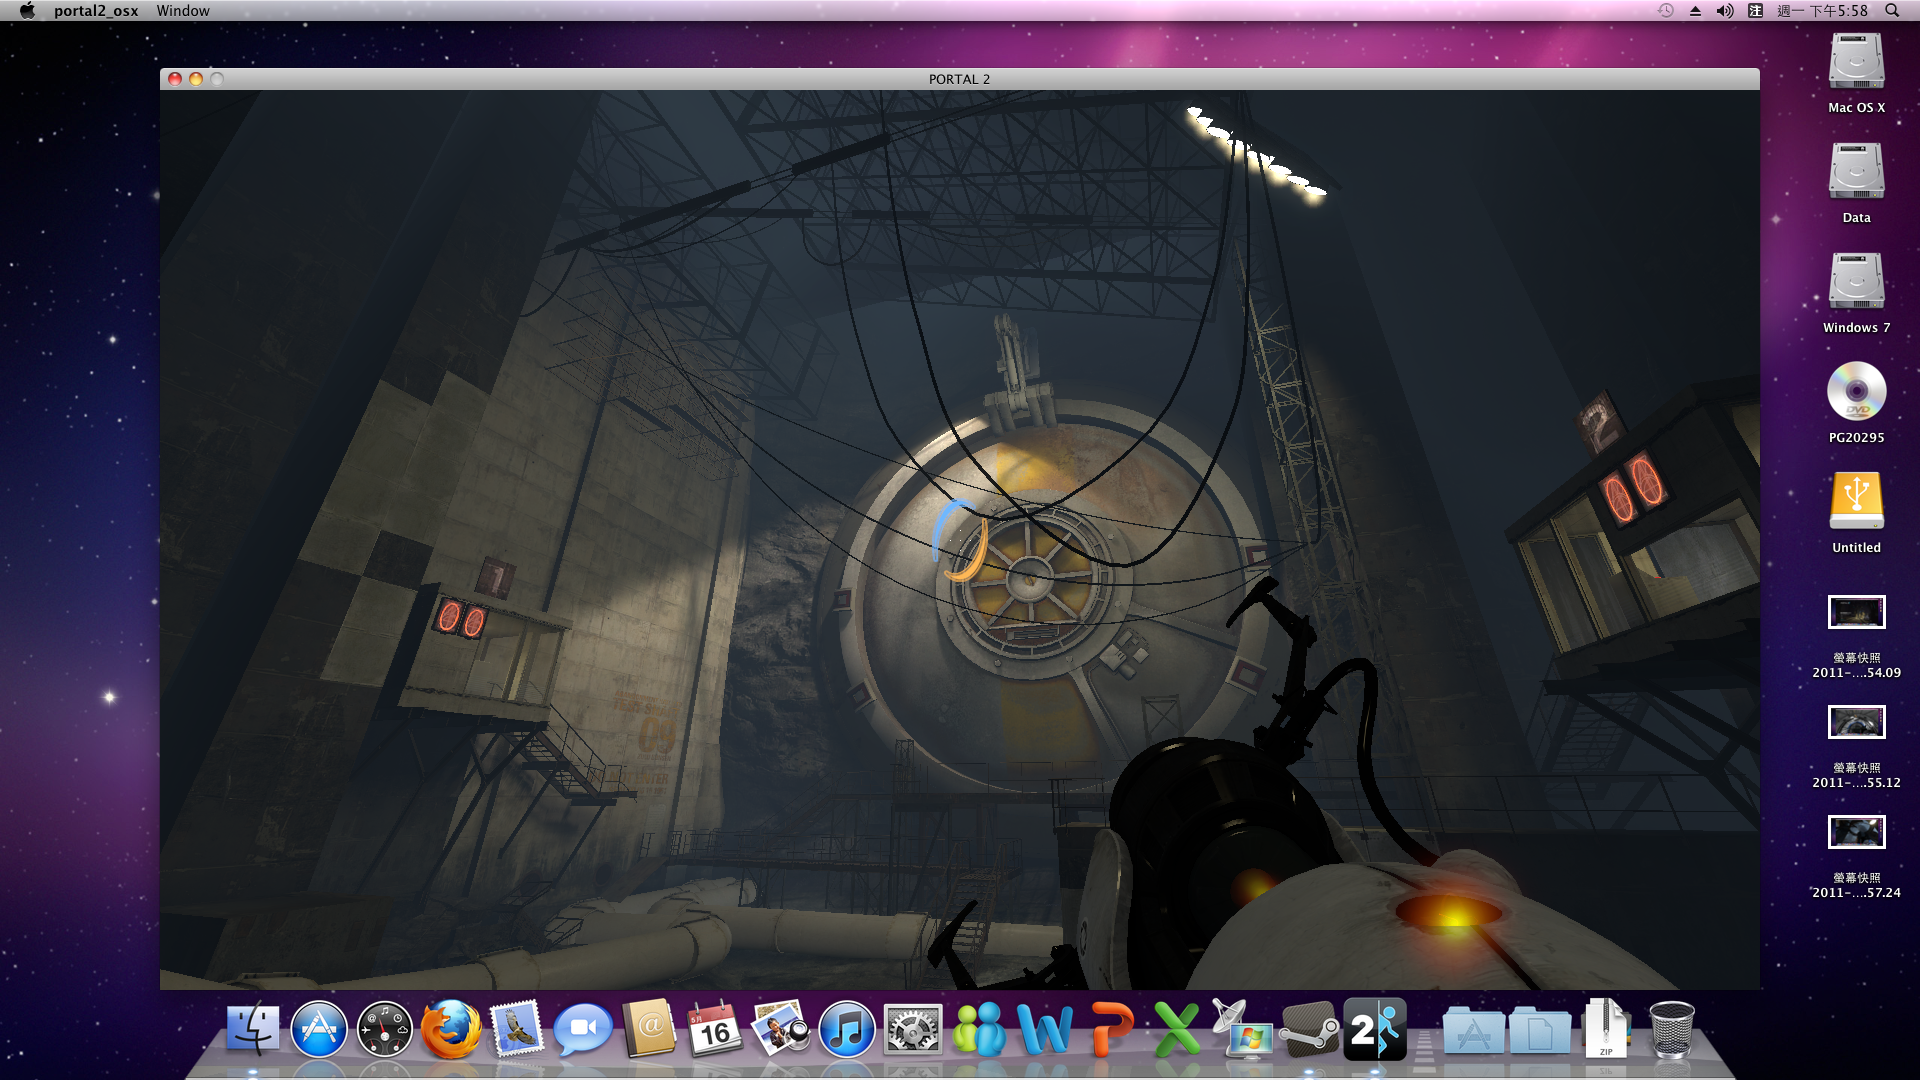Open the Mac App Store icon
Viewport: 1920px width, 1080px height.
(319, 1029)
